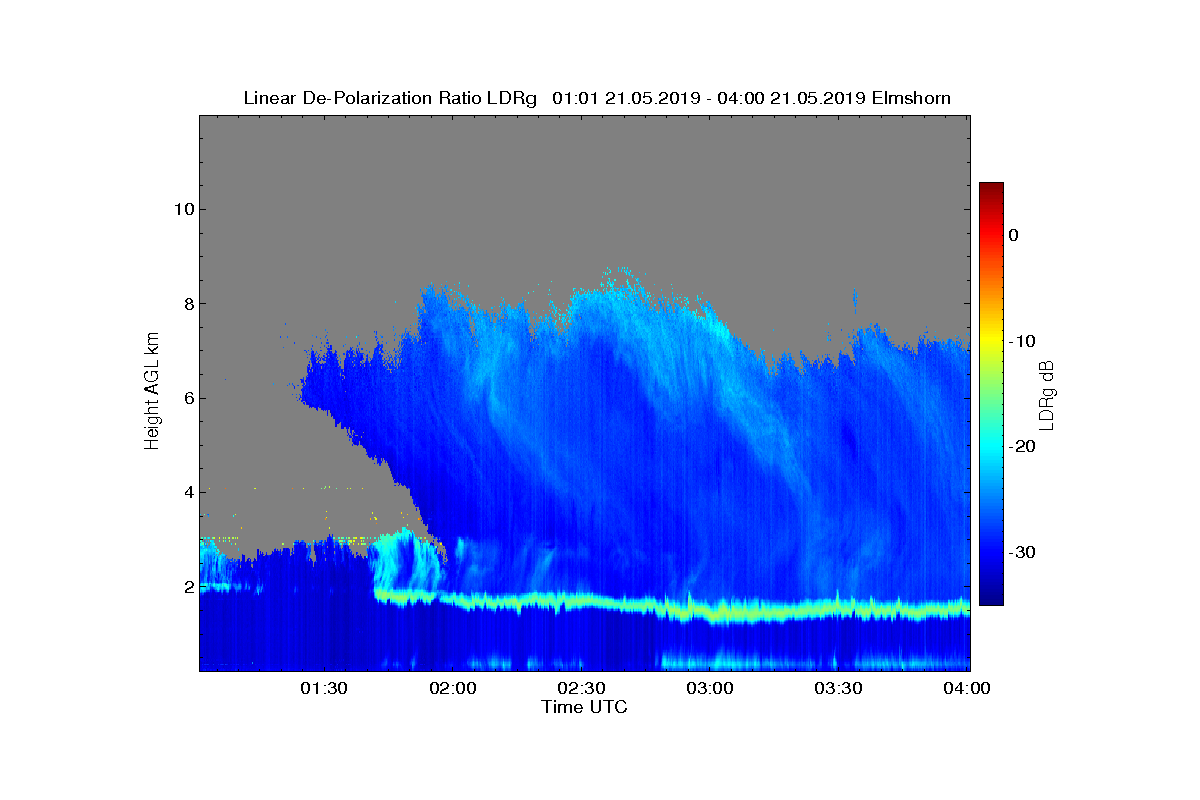Image resolution: width=1200 pixels, height=800 pixels.
Task: Click the 01:30 time tick label
Action: (x=325, y=689)
